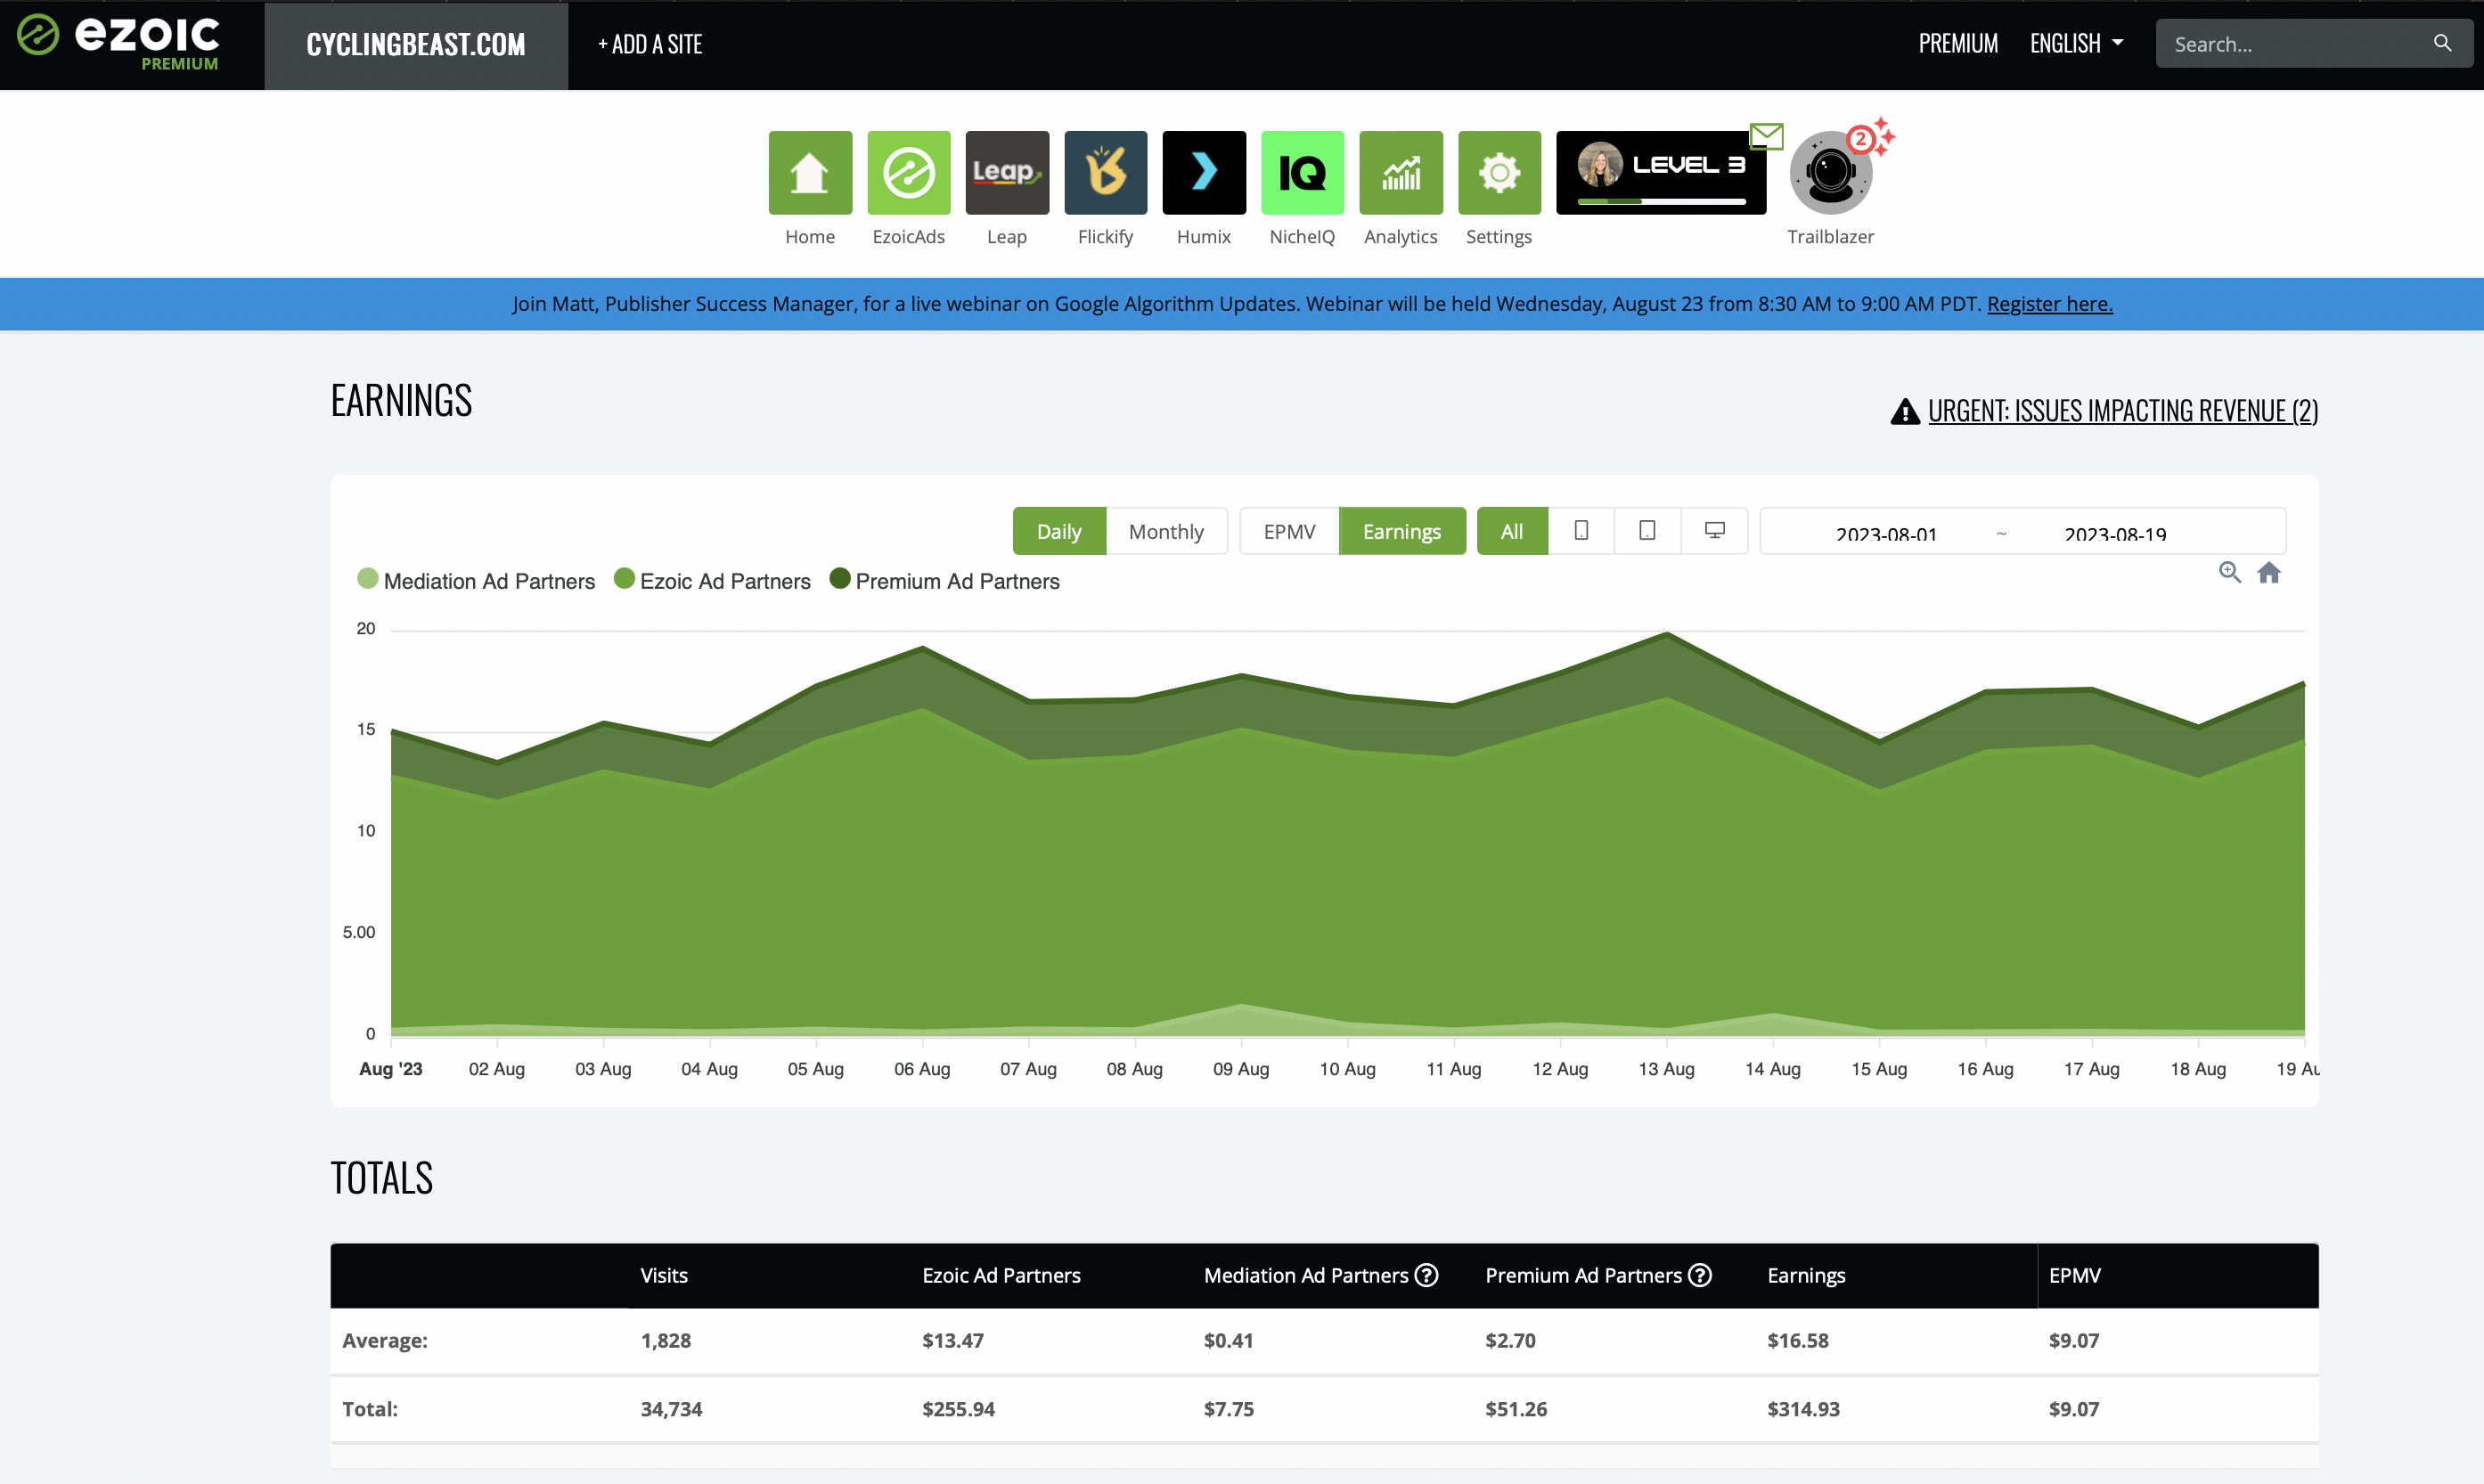The width and height of the screenshot is (2484, 1484).
Task: Switch chart to Daily view
Action: pyautogui.click(x=1059, y=531)
